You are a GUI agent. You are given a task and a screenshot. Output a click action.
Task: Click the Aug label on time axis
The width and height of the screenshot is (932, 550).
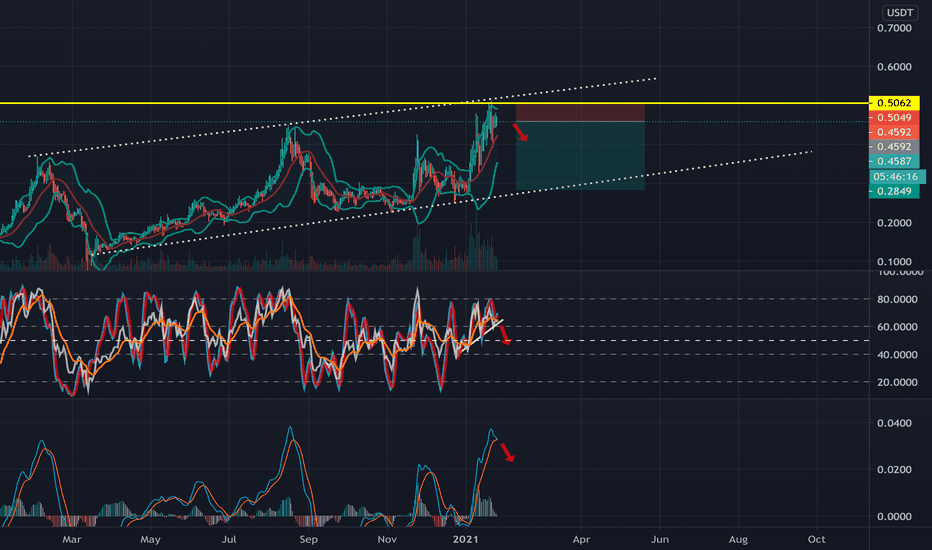point(738,539)
